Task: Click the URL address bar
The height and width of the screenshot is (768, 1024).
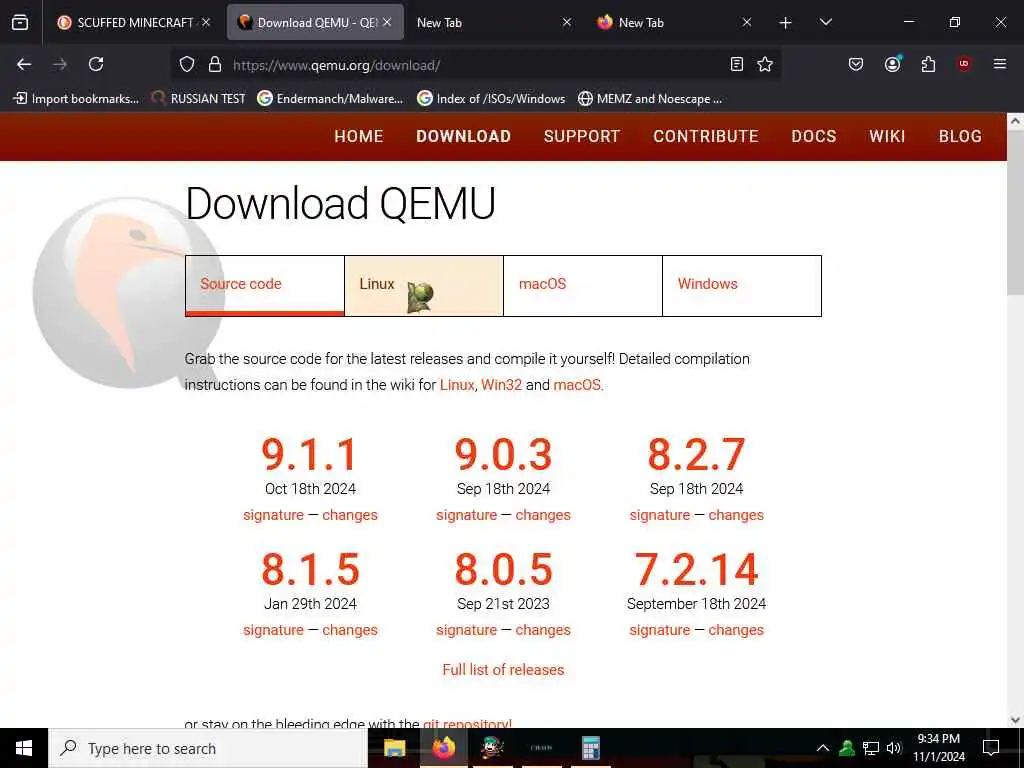Action: (x=477, y=65)
